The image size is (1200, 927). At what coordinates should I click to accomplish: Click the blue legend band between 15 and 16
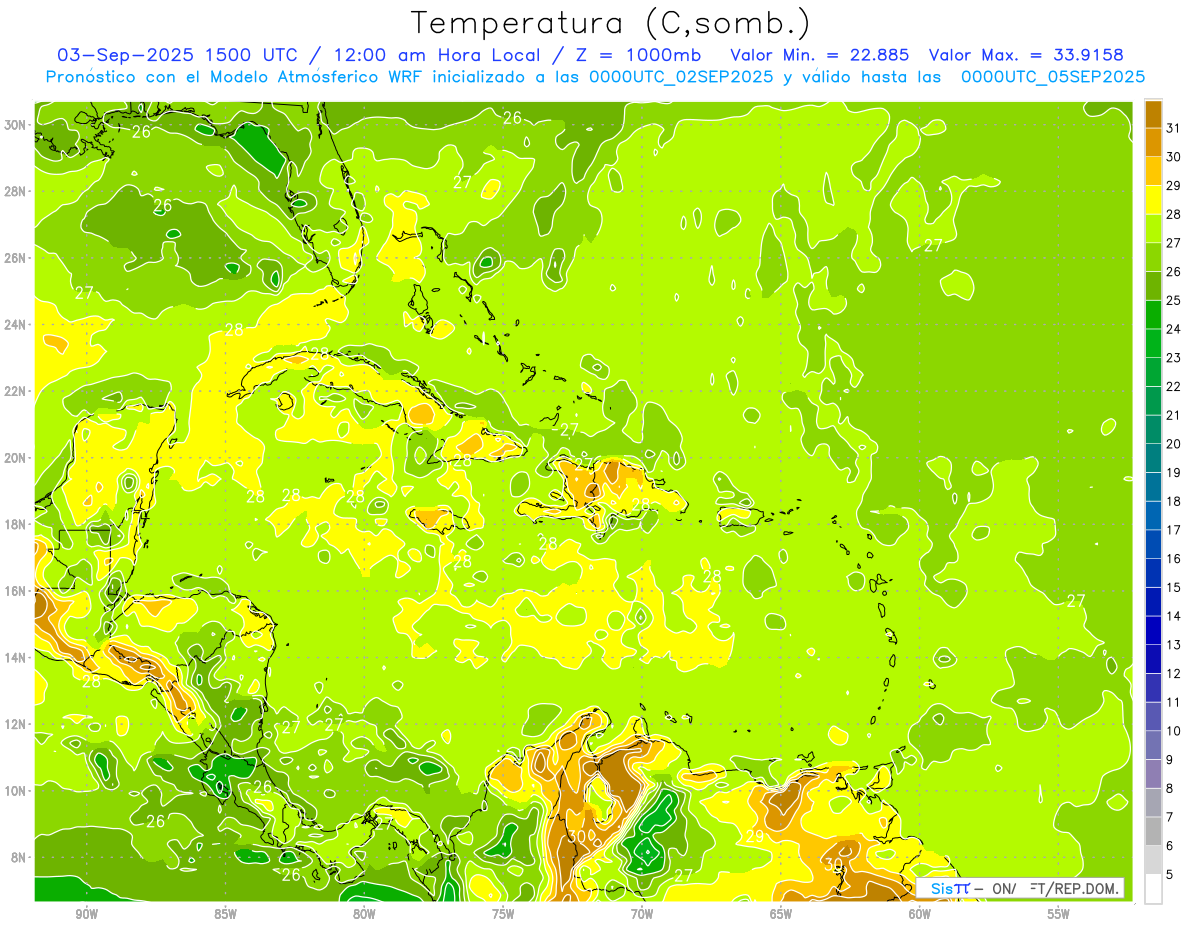click(1153, 573)
